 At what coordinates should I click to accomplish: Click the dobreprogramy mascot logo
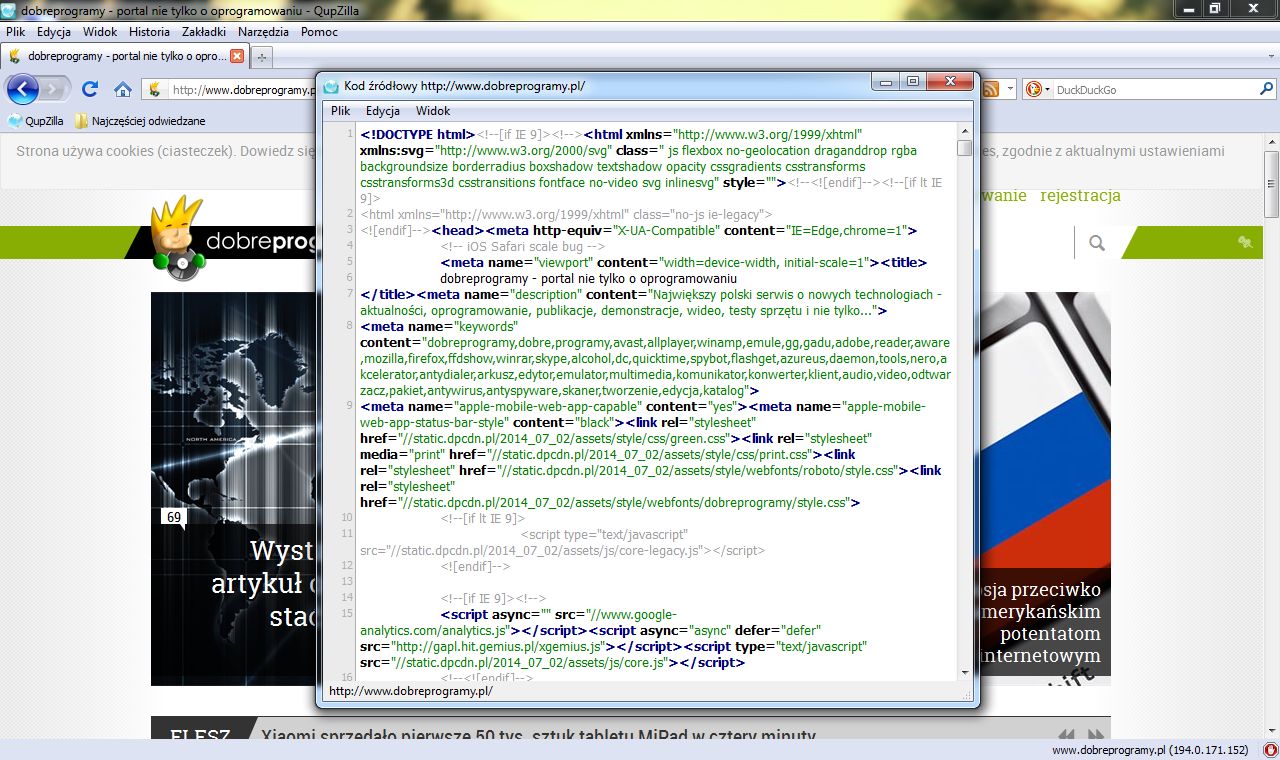point(178,238)
